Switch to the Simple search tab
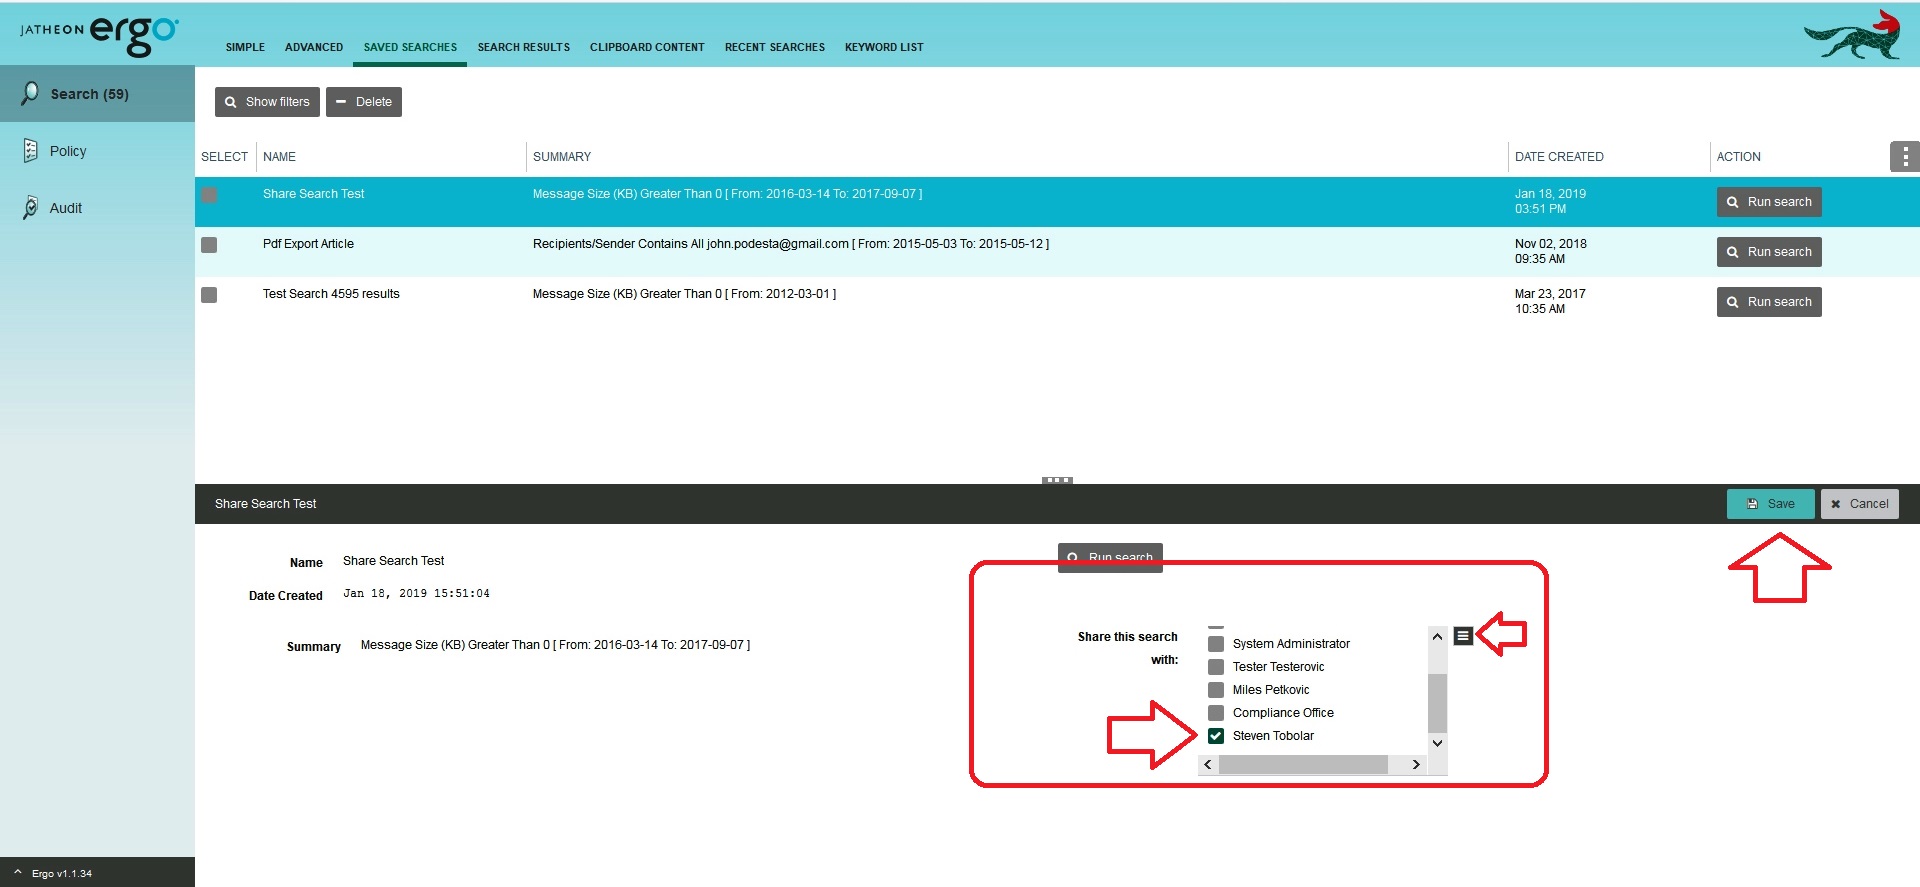Image resolution: width=1920 pixels, height=887 pixels. [245, 47]
